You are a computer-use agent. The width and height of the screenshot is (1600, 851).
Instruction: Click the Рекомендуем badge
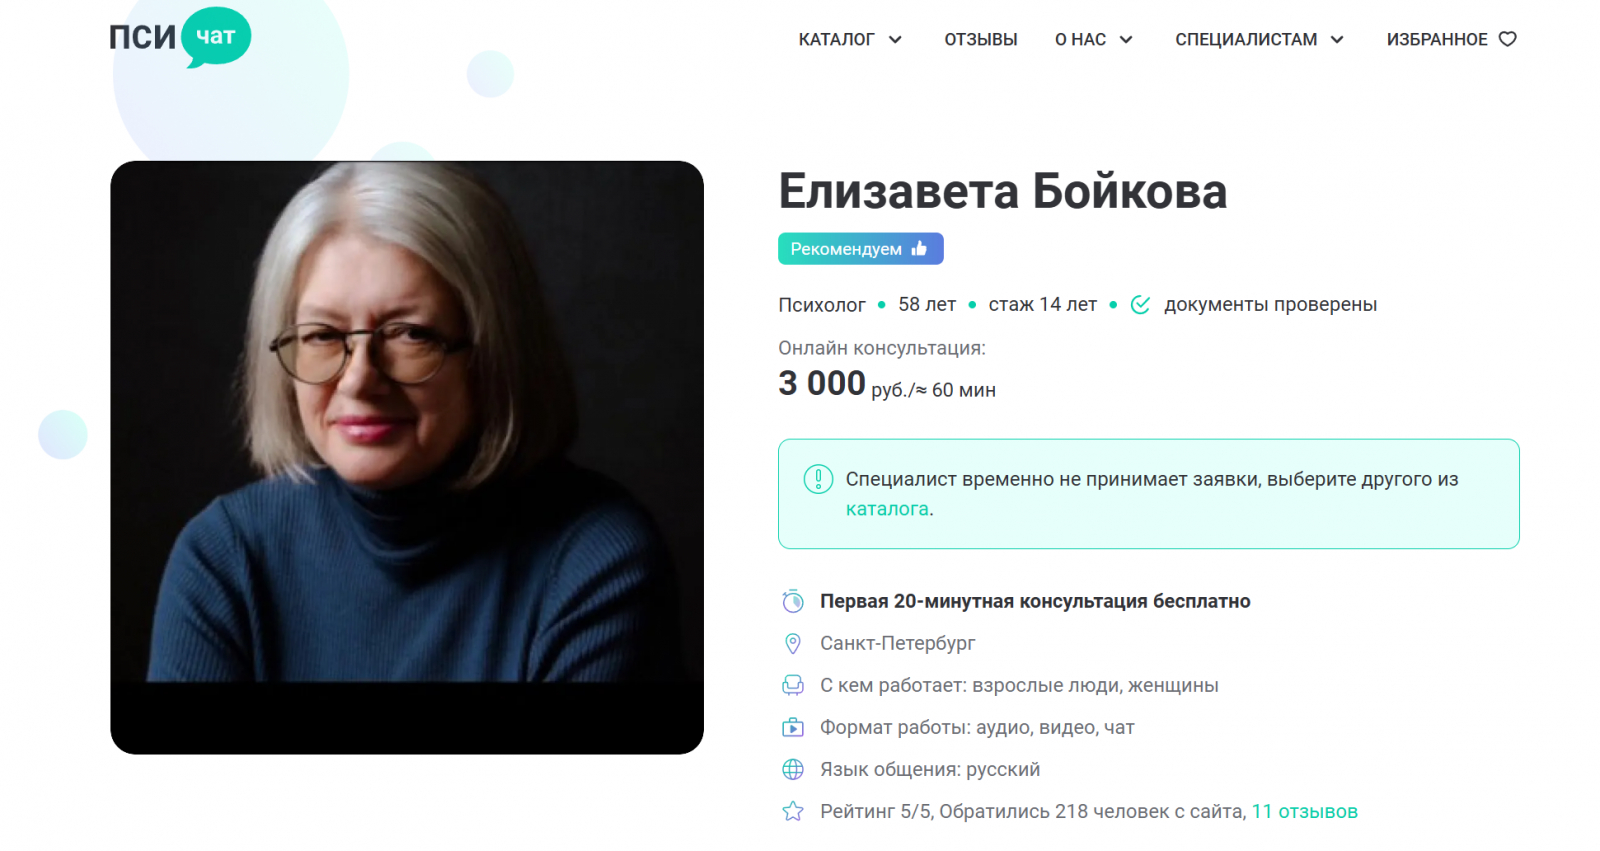click(x=861, y=249)
